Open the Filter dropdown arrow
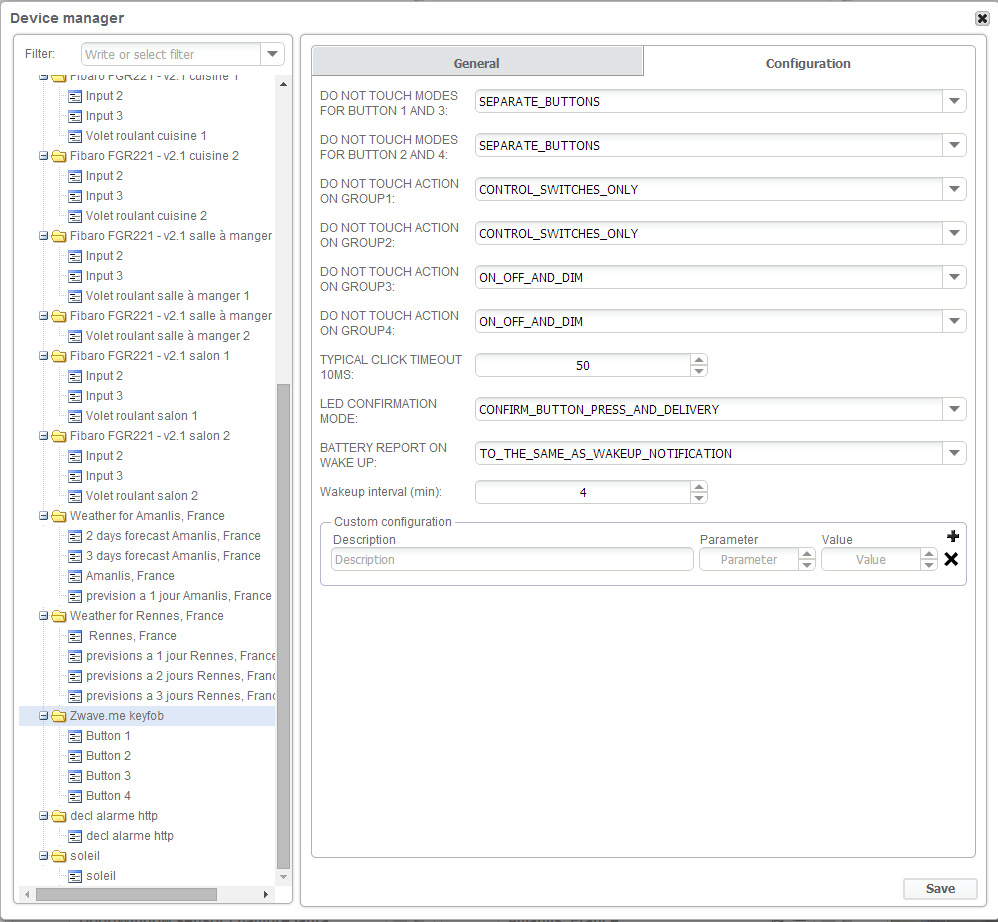Screen dimensions: 998x922 pos(272,54)
